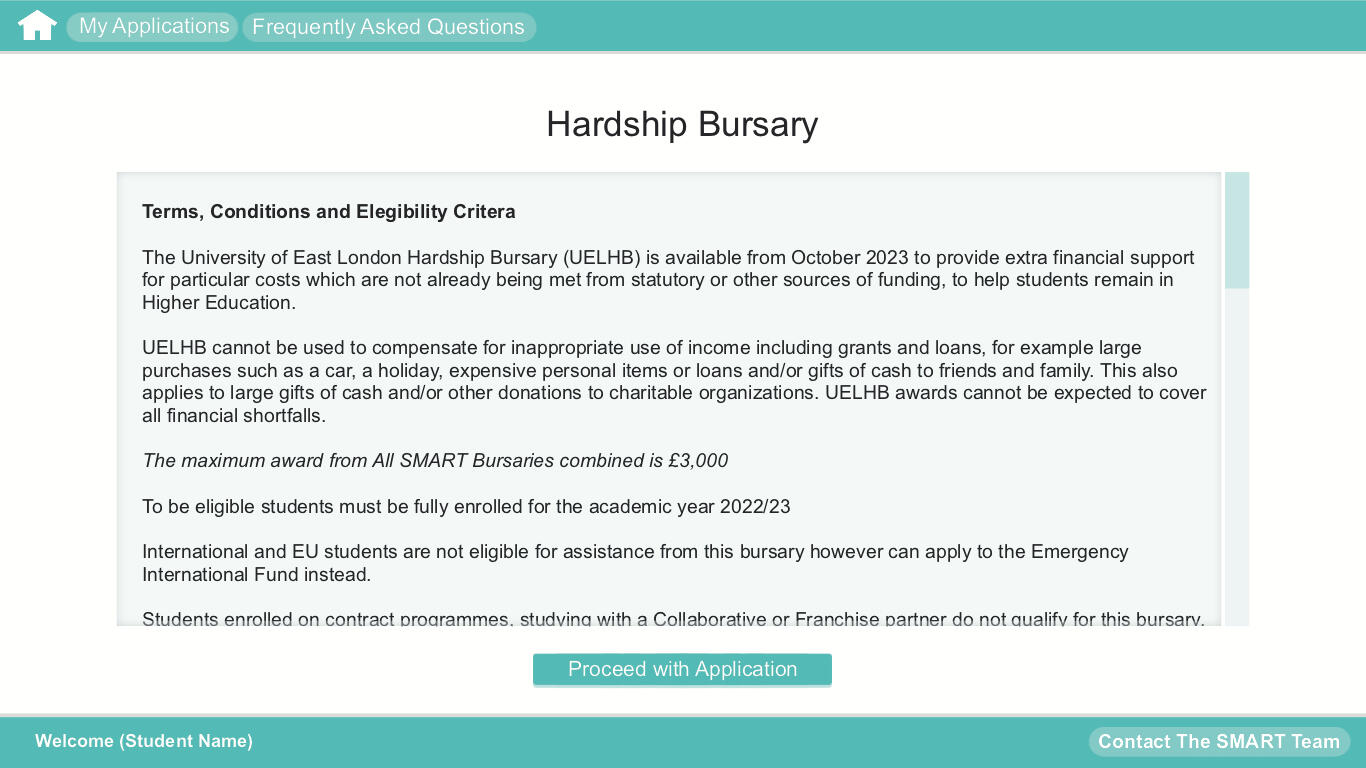Click the paragraph introducing the UELHB bursary
The image size is (1366, 768).
tap(668, 280)
